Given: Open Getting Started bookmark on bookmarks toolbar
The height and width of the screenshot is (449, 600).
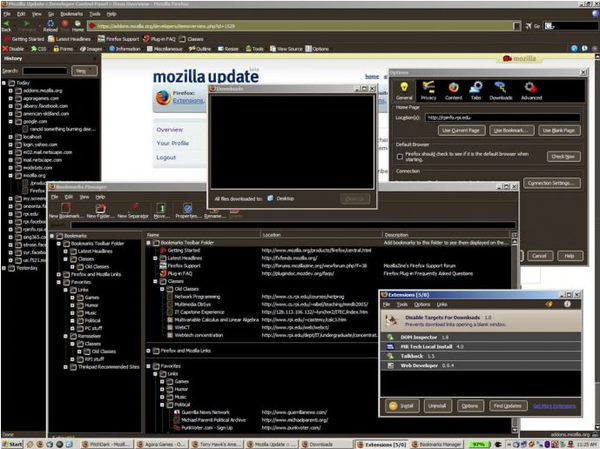Looking at the screenshot, I should 24,39.
